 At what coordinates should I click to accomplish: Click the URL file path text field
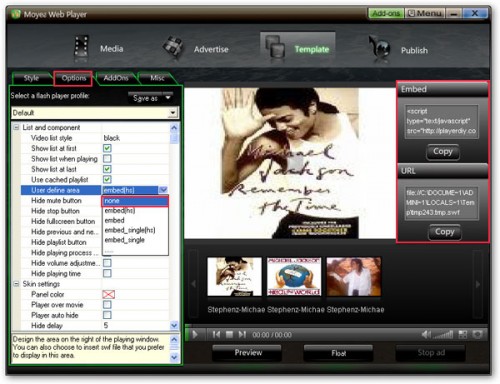pos(442,203)
